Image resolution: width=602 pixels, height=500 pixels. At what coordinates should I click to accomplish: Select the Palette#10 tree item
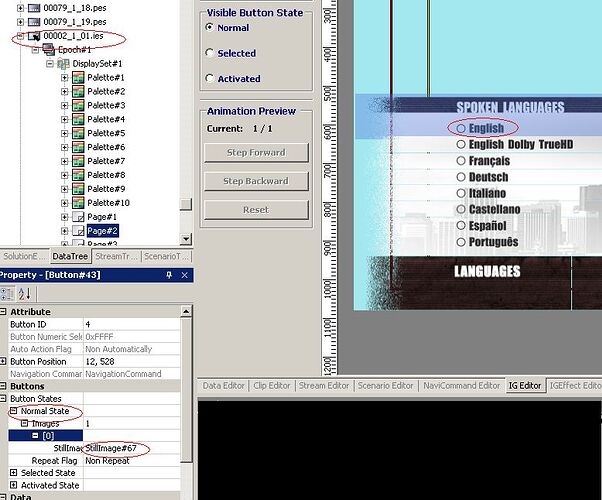[108, 203]
